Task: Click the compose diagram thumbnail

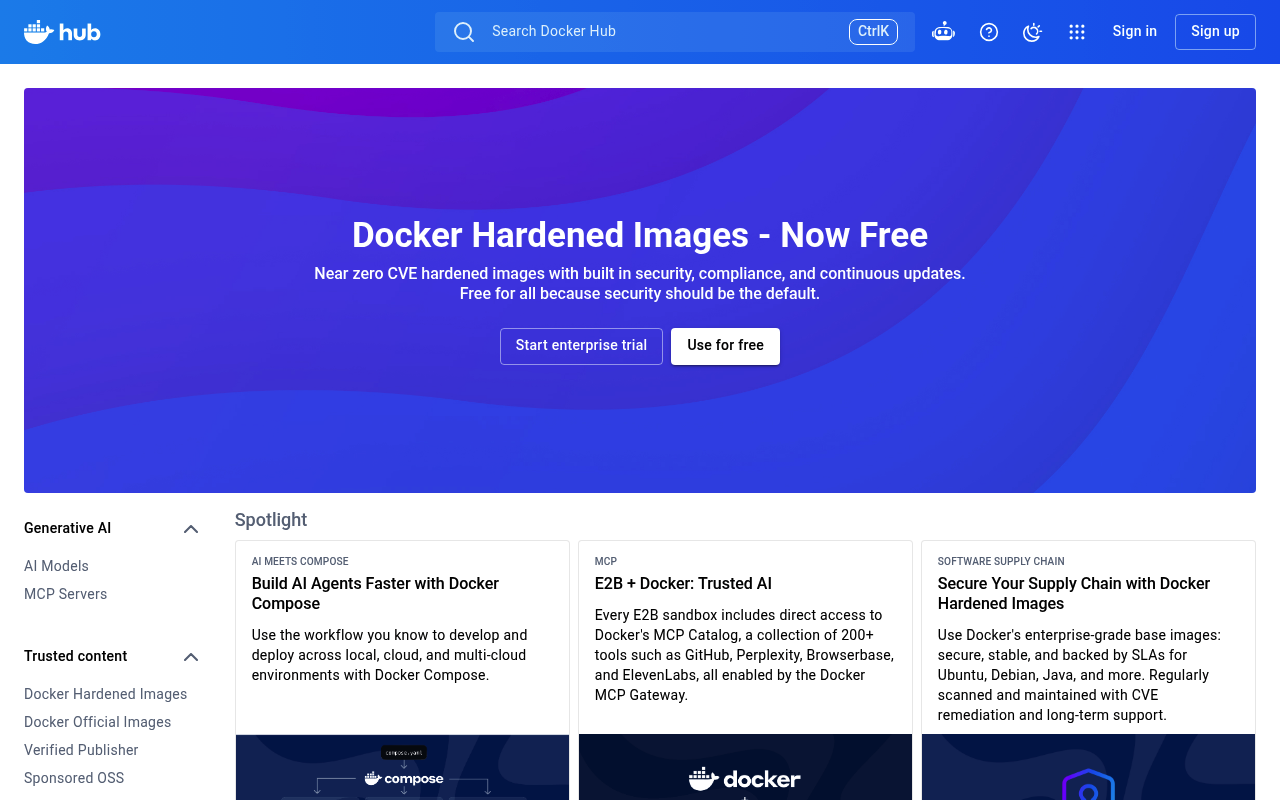Action: pyautogui.click(x=402, y=767)
